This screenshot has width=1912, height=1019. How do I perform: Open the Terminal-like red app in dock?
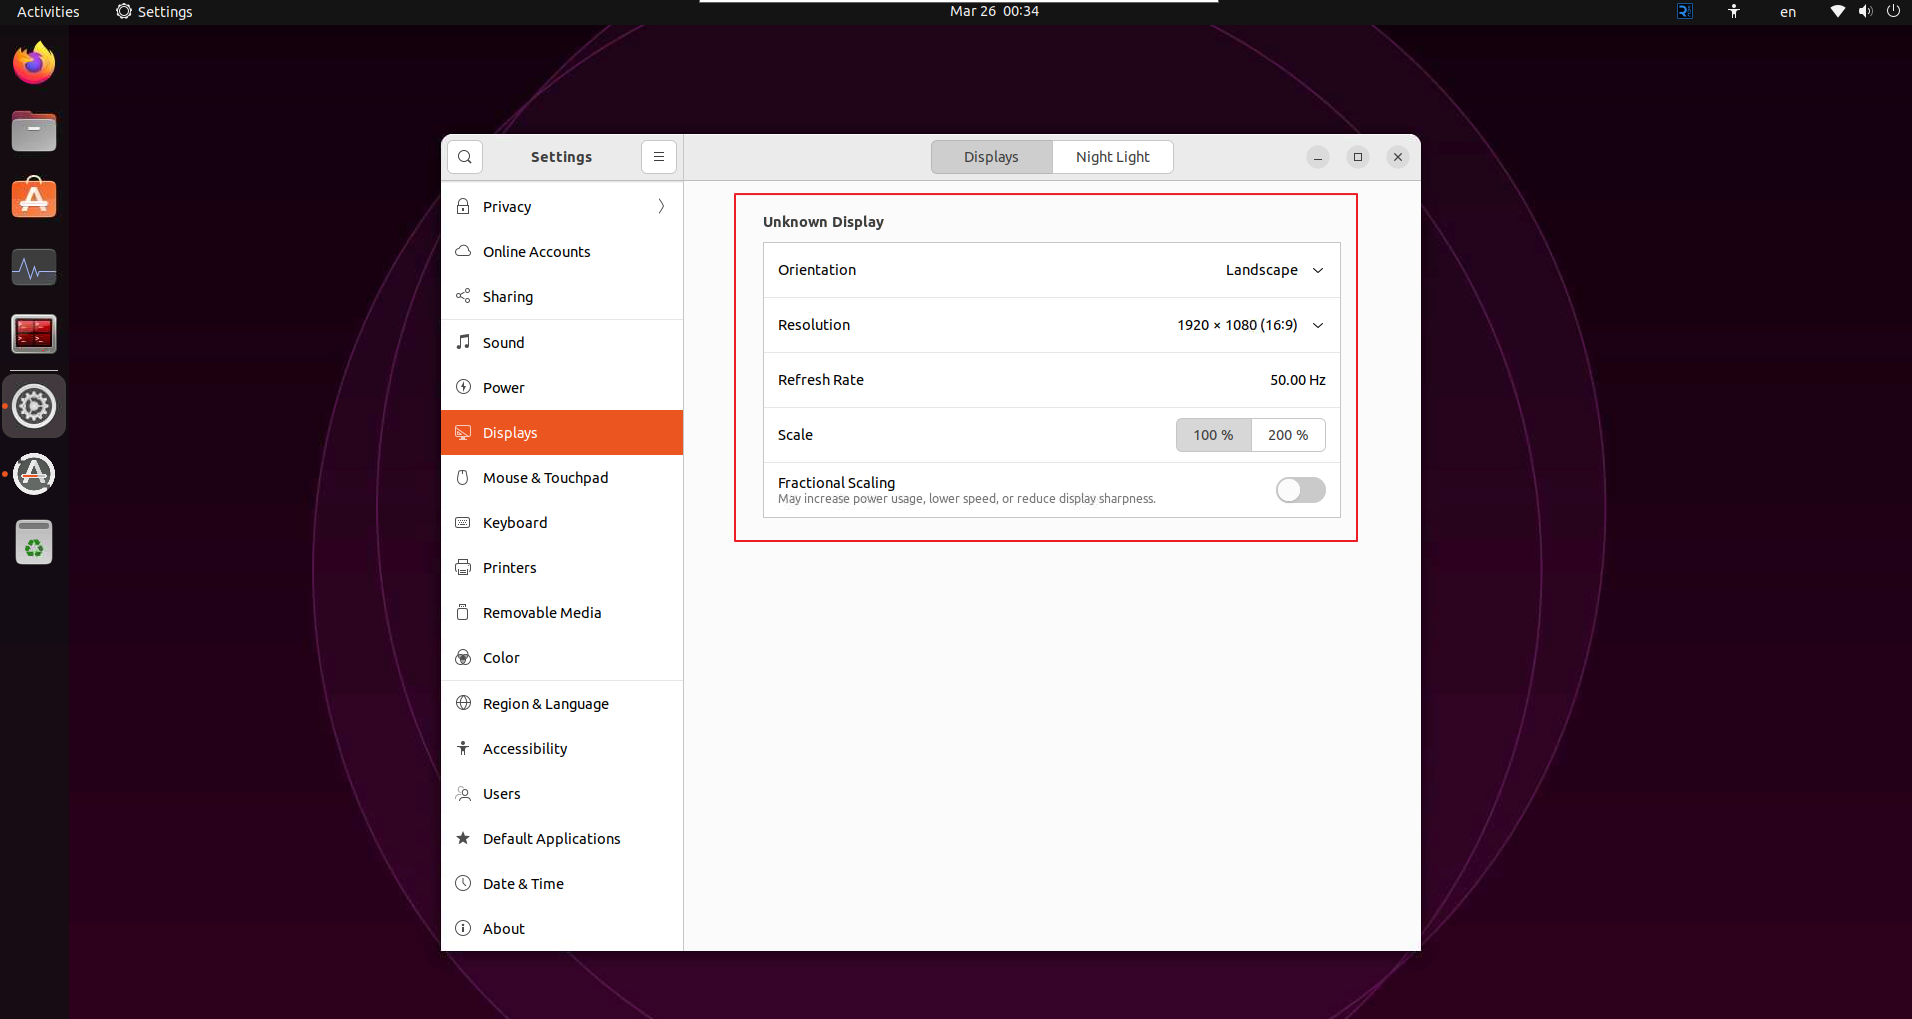[34, 335]
